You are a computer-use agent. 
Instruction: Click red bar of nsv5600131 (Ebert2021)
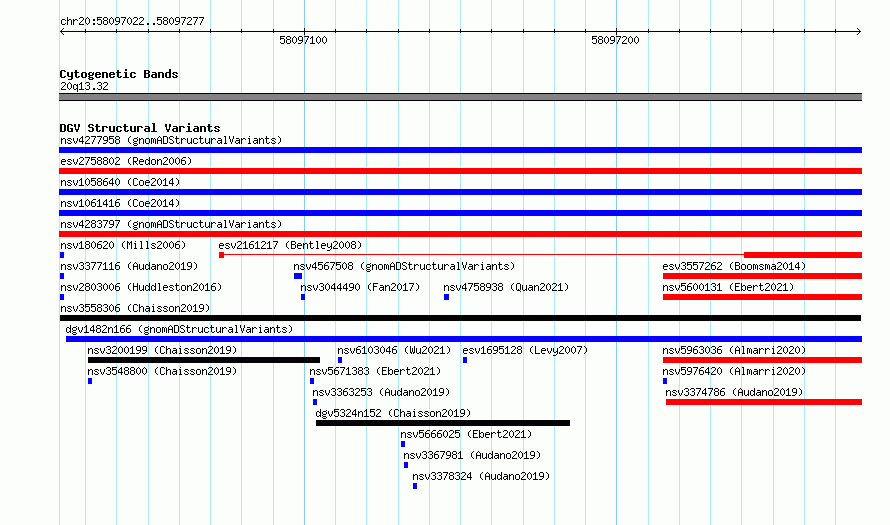[762, 297]
